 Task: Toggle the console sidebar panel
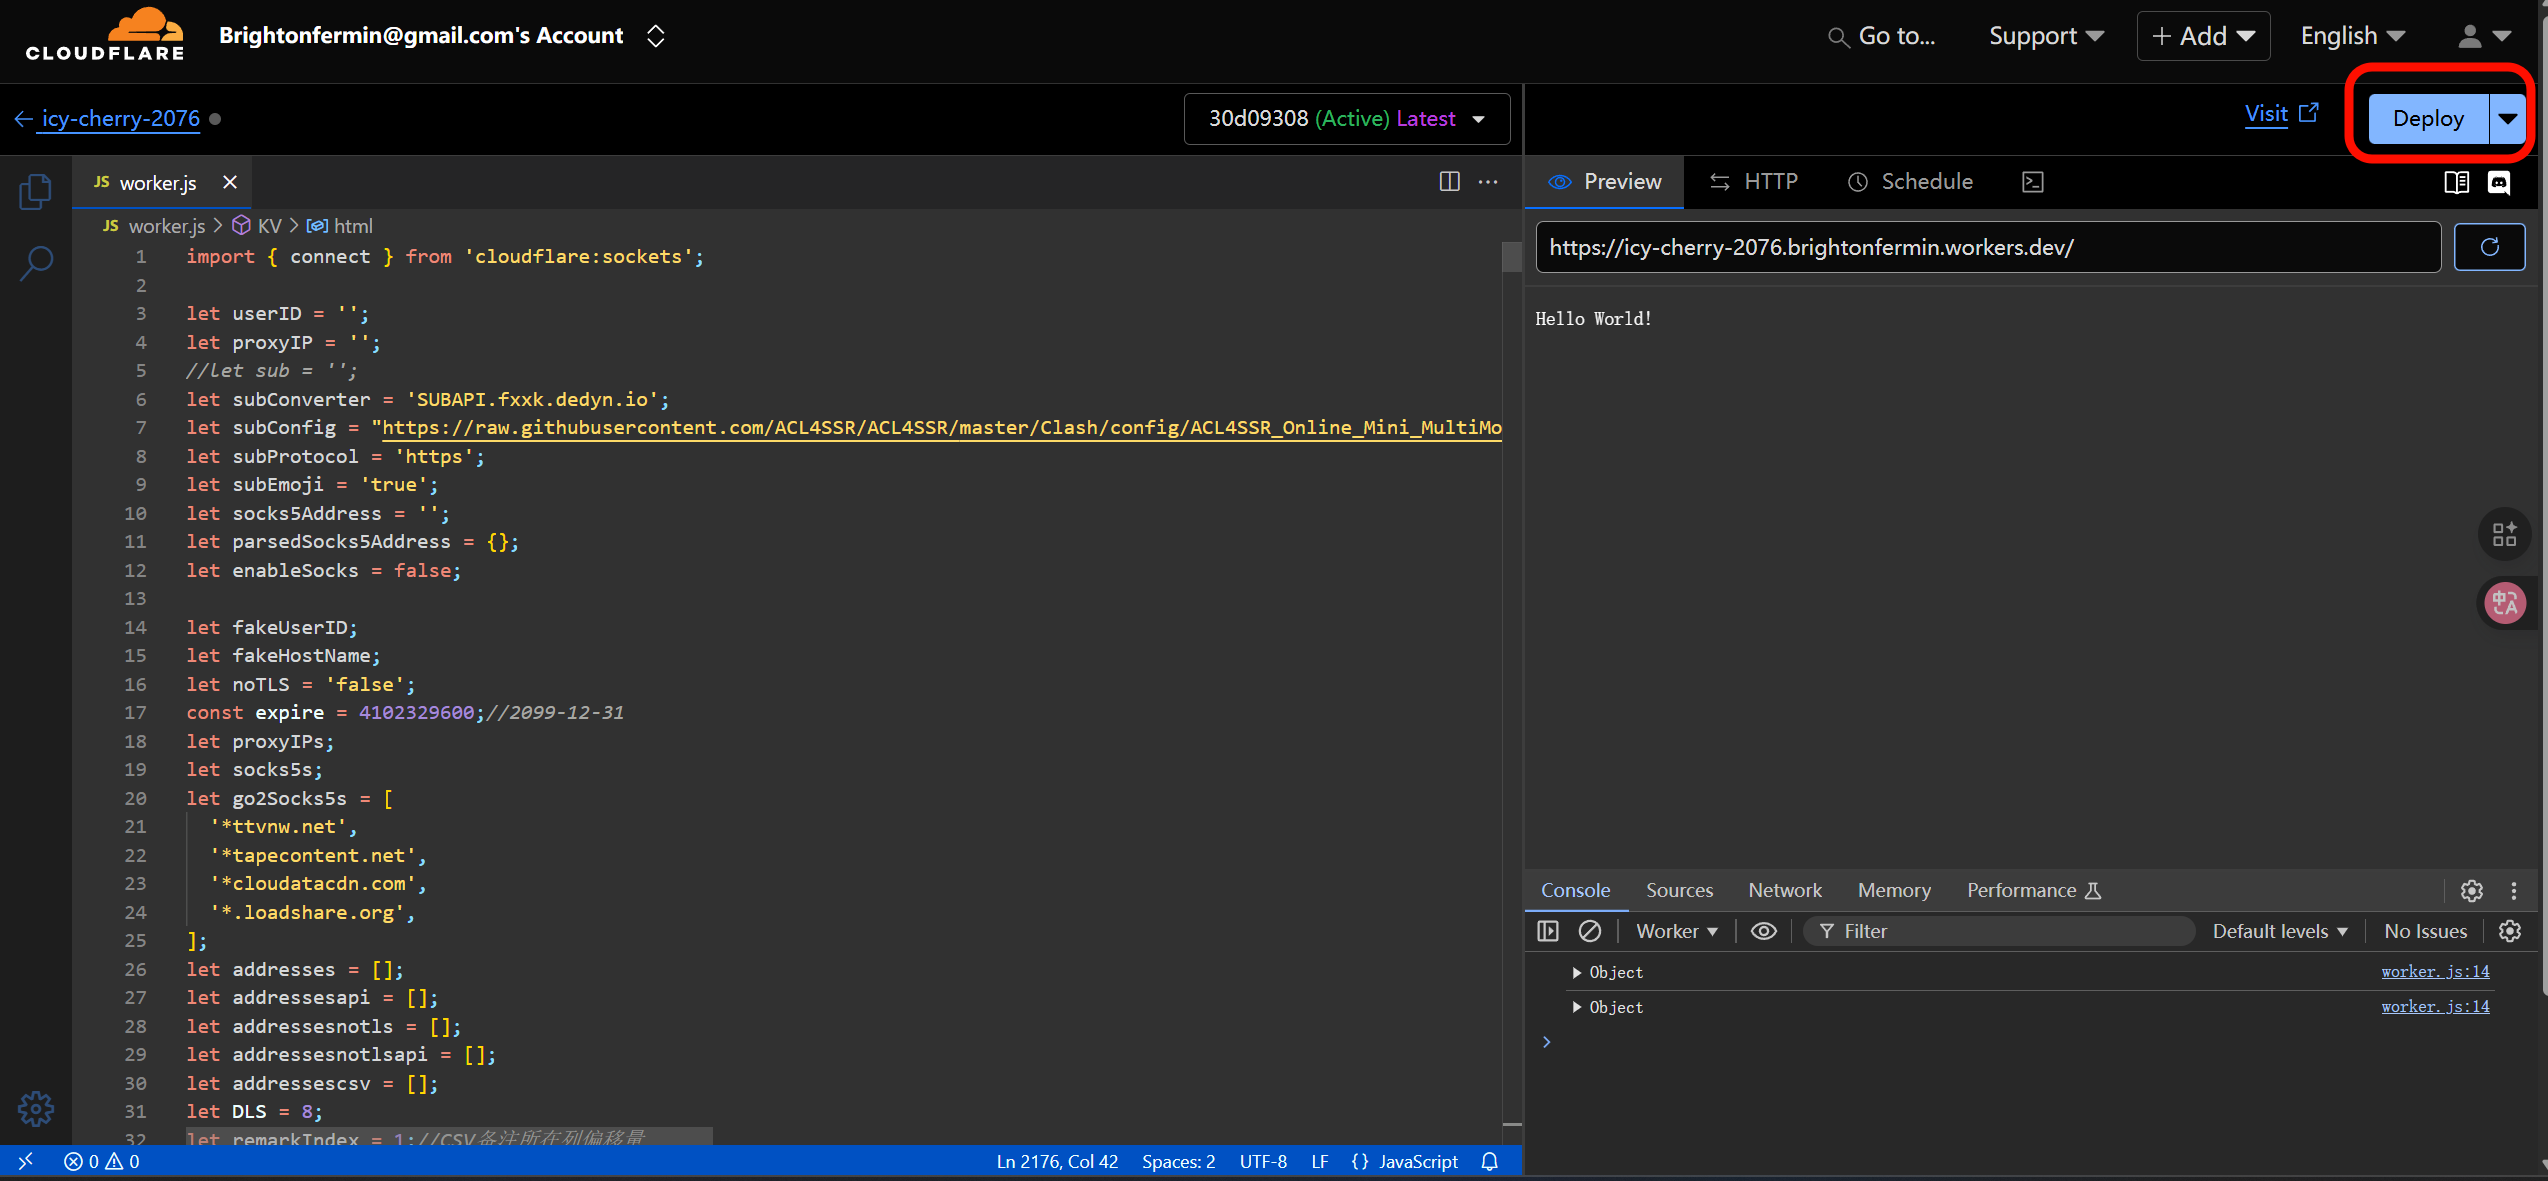tap(1548, 932)
